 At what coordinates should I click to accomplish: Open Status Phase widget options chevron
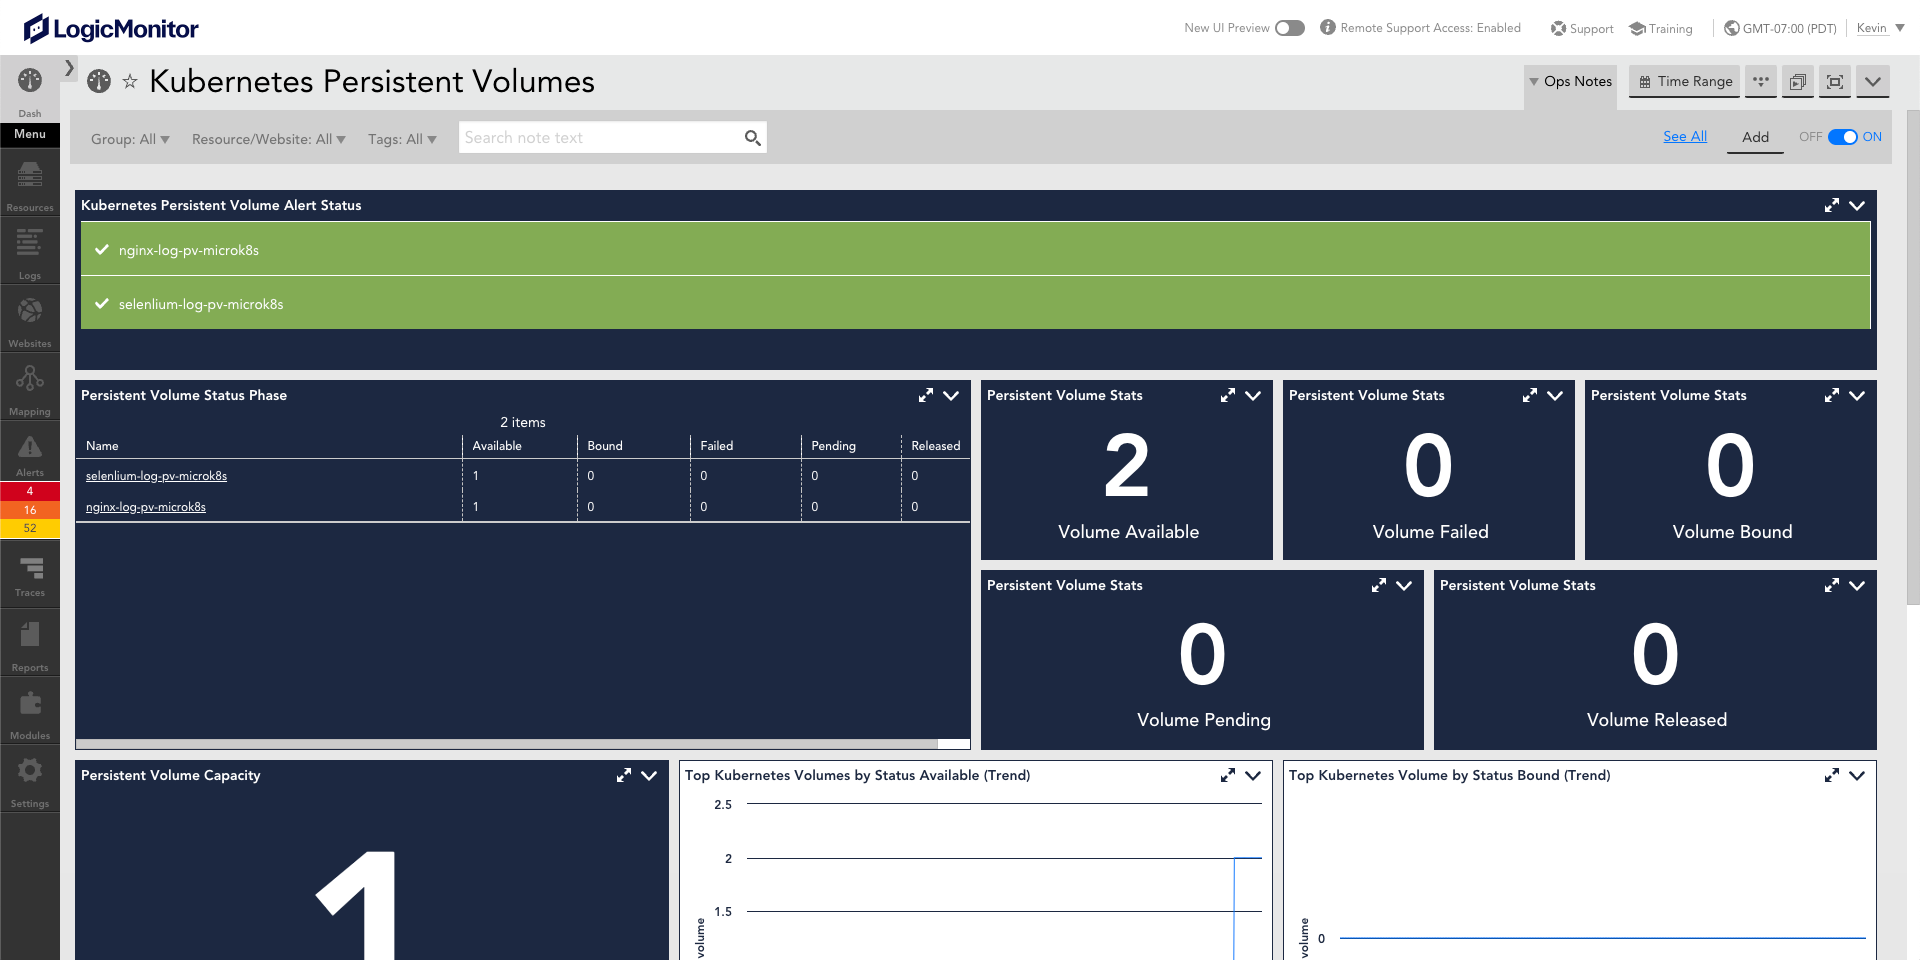951,395
